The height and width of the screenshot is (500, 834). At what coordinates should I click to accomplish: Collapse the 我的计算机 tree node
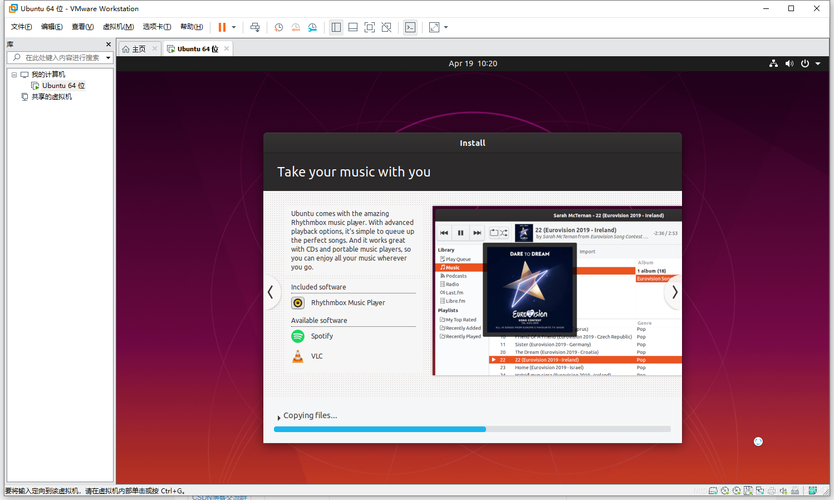[x=14, y=74]
